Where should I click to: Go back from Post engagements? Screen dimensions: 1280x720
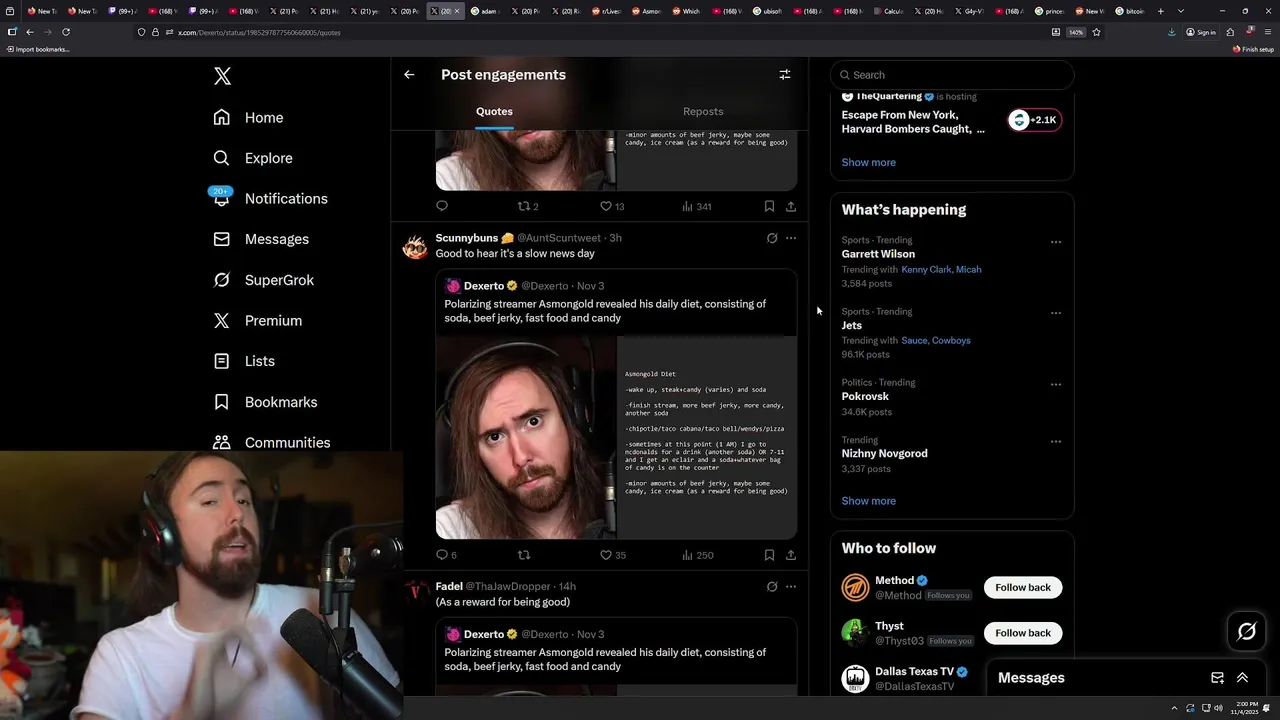(x=409, y=75)
